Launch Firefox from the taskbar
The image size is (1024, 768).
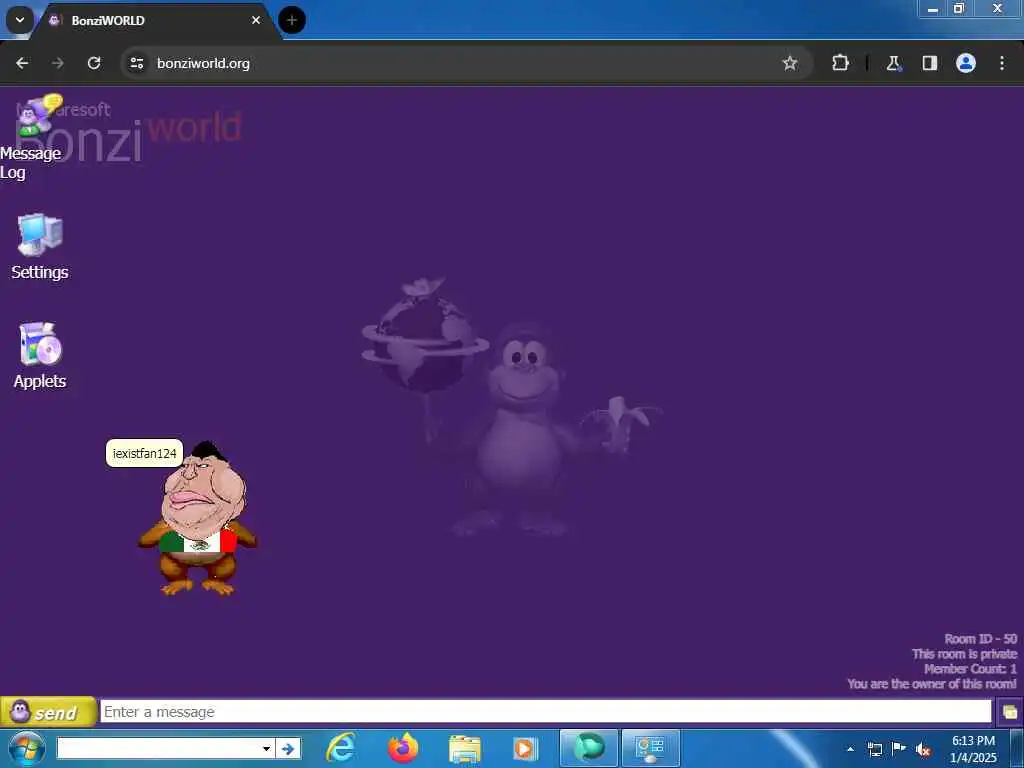(403, 748)
